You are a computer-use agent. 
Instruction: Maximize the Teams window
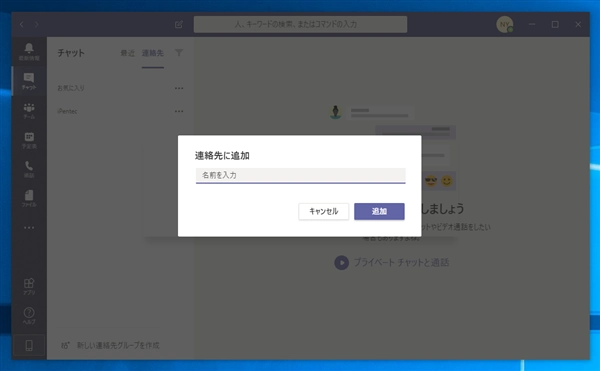click(x=555, y=24)
